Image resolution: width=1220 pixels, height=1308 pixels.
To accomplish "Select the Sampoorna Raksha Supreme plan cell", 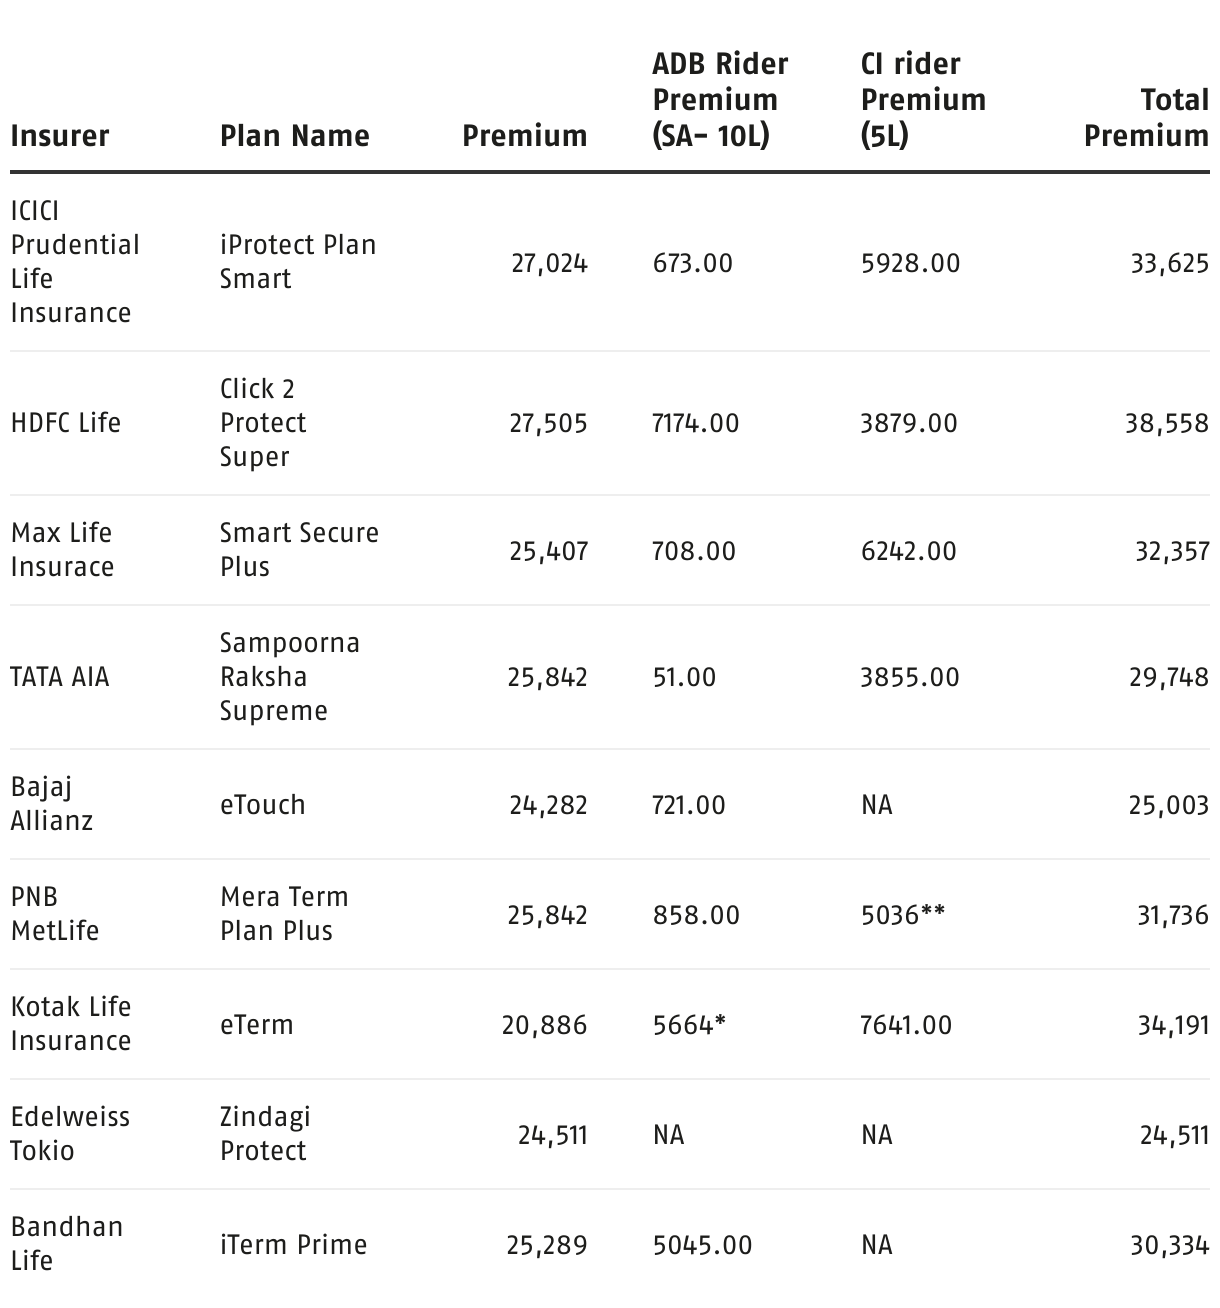I will click(x=289, y=677).
